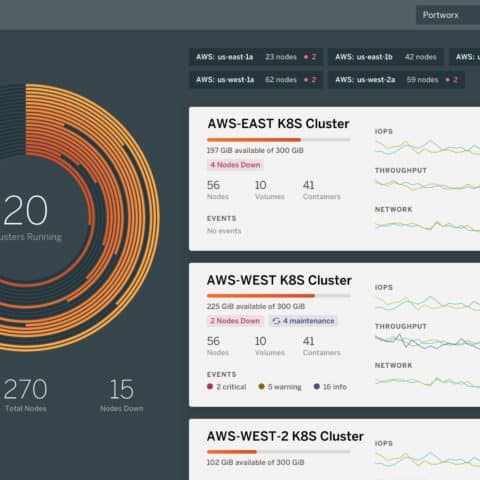This screenshot has width=480, height=480.
Task: Click '197 GiB available of 300 GiB' text
Action: [255, 150]
